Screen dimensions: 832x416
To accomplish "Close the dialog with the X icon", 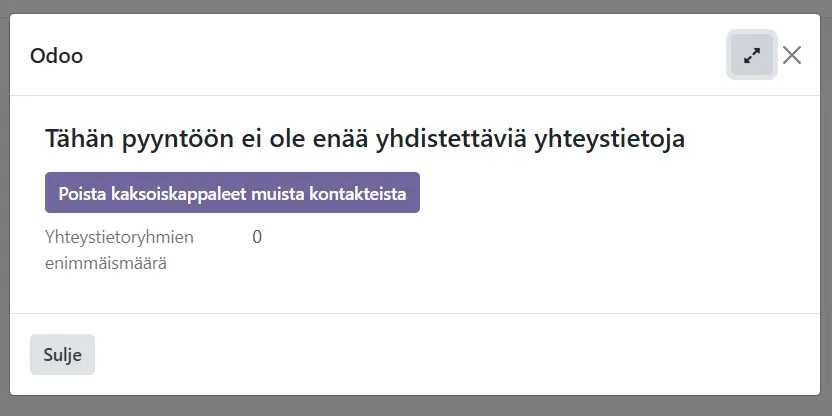I will click(x=792, y=56).
